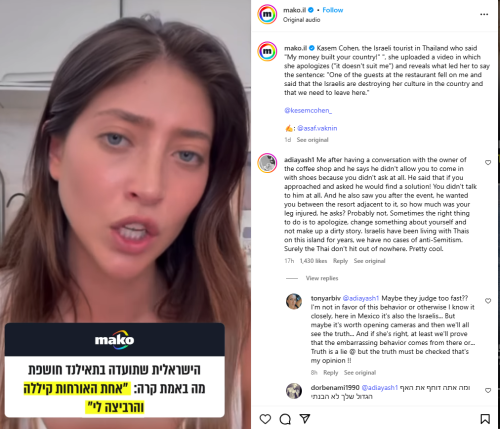Viewport: 500px width, 429px height.
Task: Open the @asaf.vaknin mention link
Action: [317, 128]
